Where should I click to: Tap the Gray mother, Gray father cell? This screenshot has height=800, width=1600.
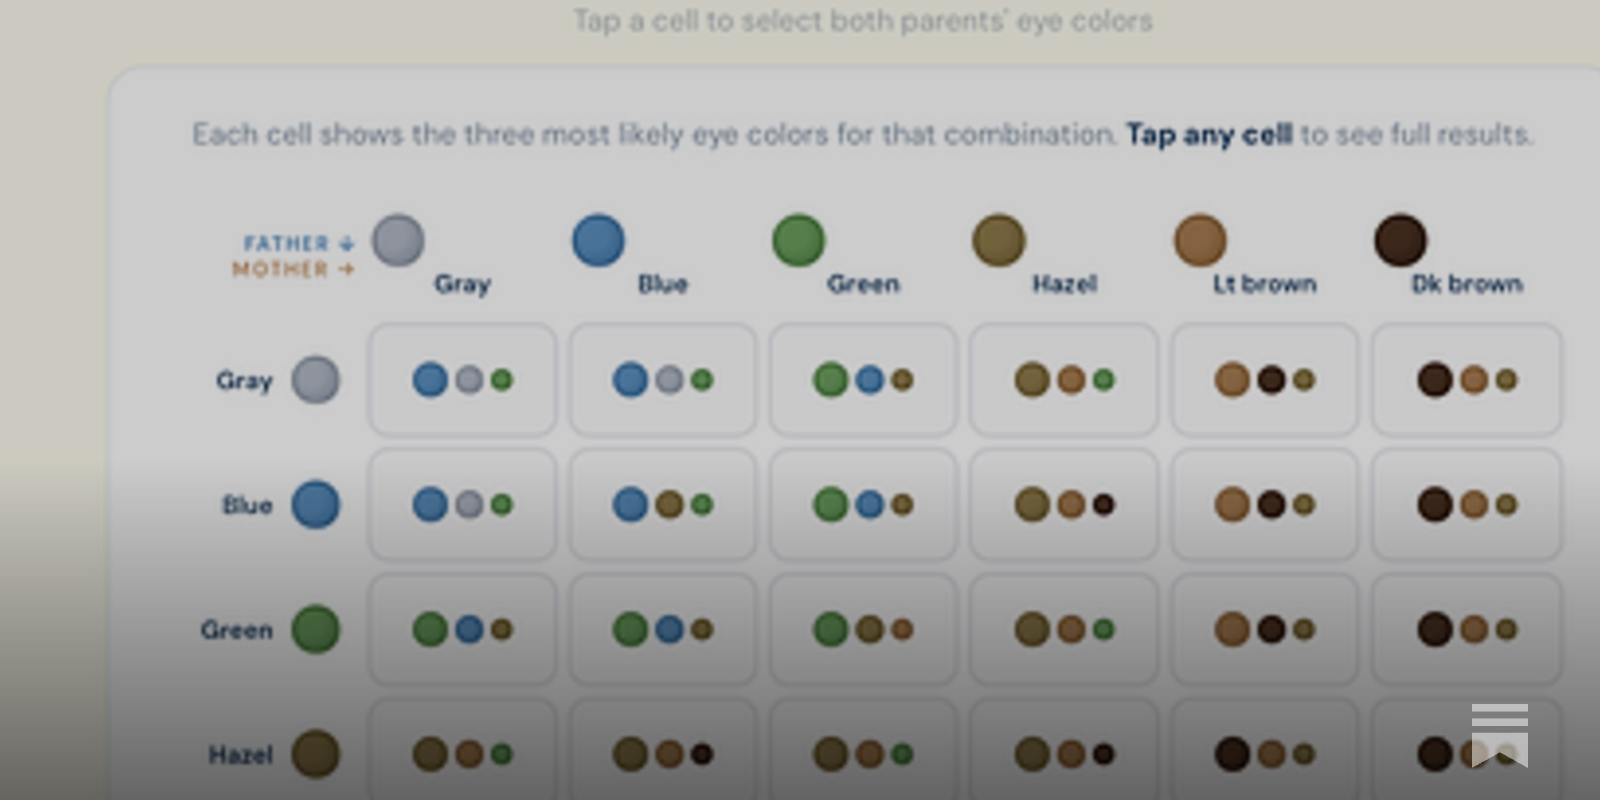(x=462, y=380)
